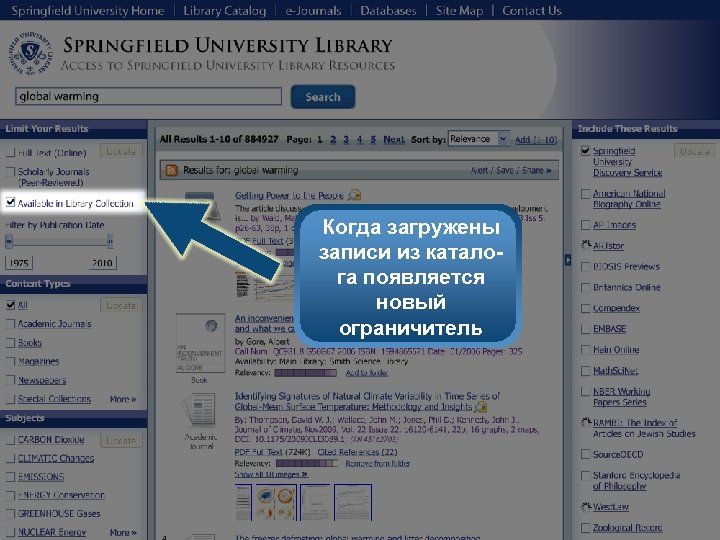The height and width of the screenshot is (540, 720).
Task: Click the icon after Methodology and Insights title
Action: (481, 407)
